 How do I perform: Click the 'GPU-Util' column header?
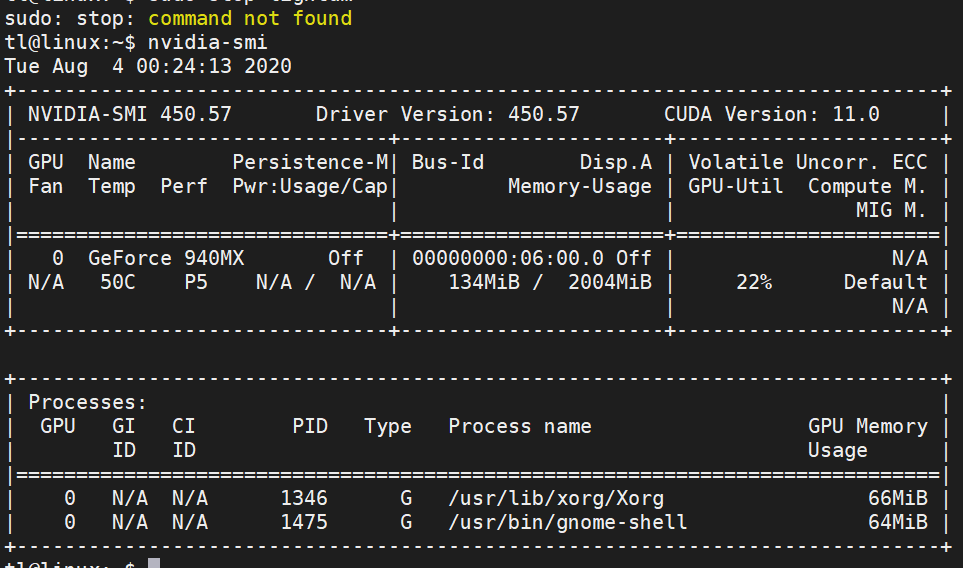coord(736,186)
